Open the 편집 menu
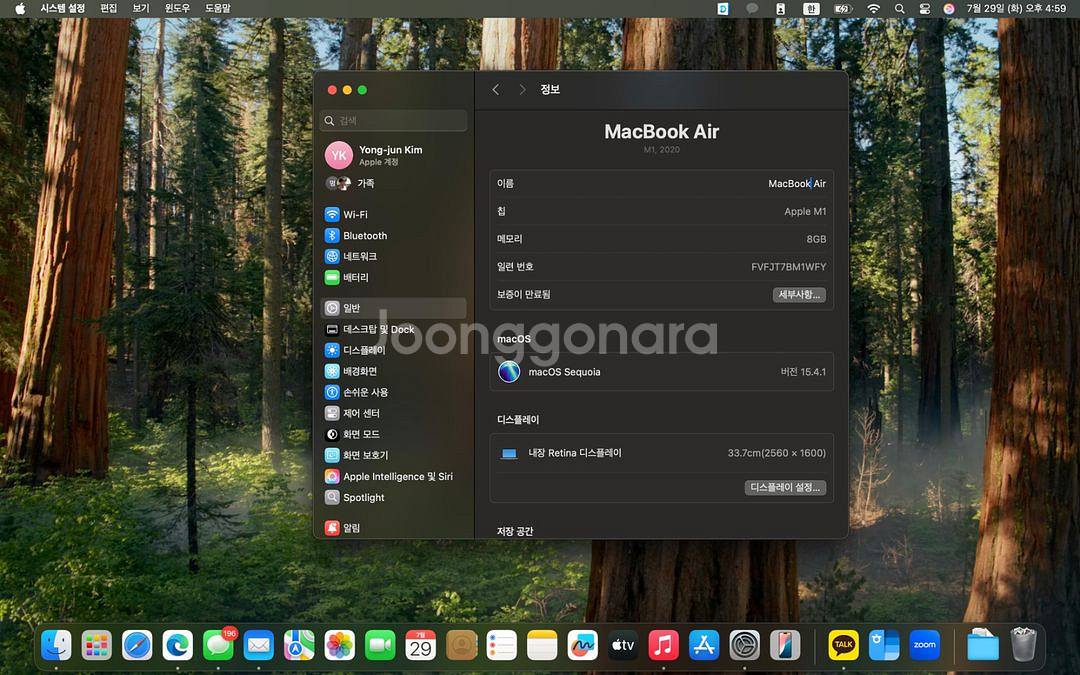 click(x=109, y=8)
